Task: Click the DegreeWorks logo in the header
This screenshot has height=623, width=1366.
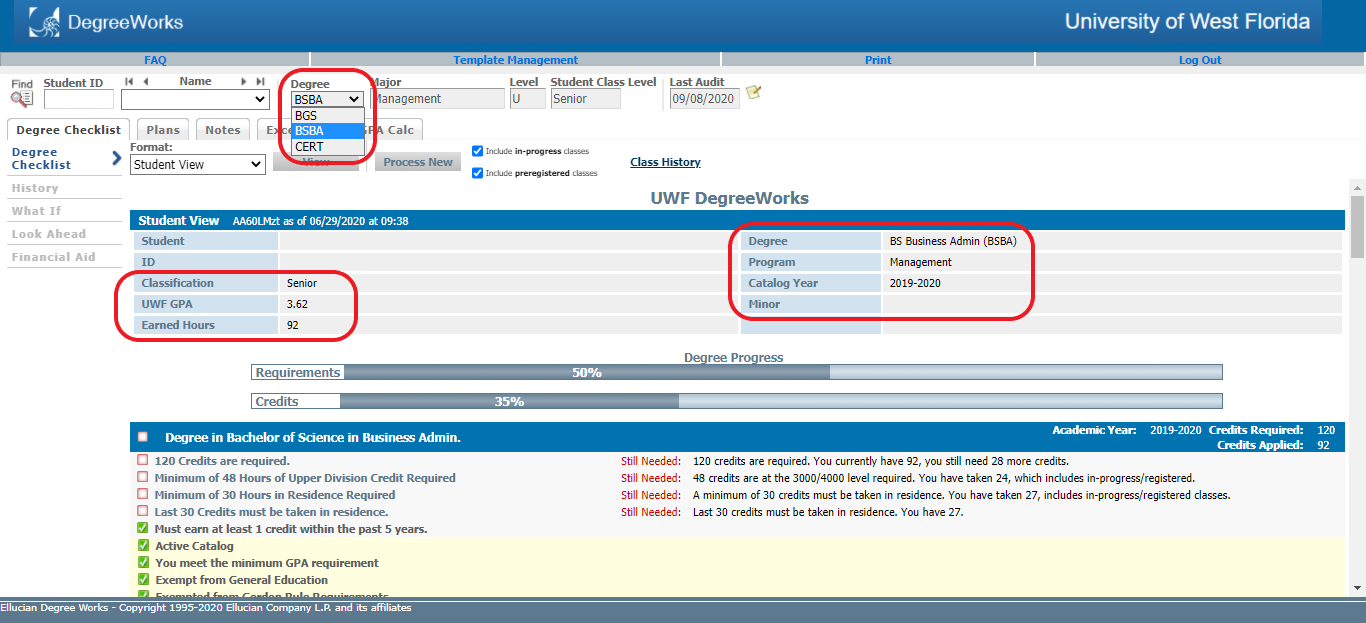Action: [x=106, y=22]
